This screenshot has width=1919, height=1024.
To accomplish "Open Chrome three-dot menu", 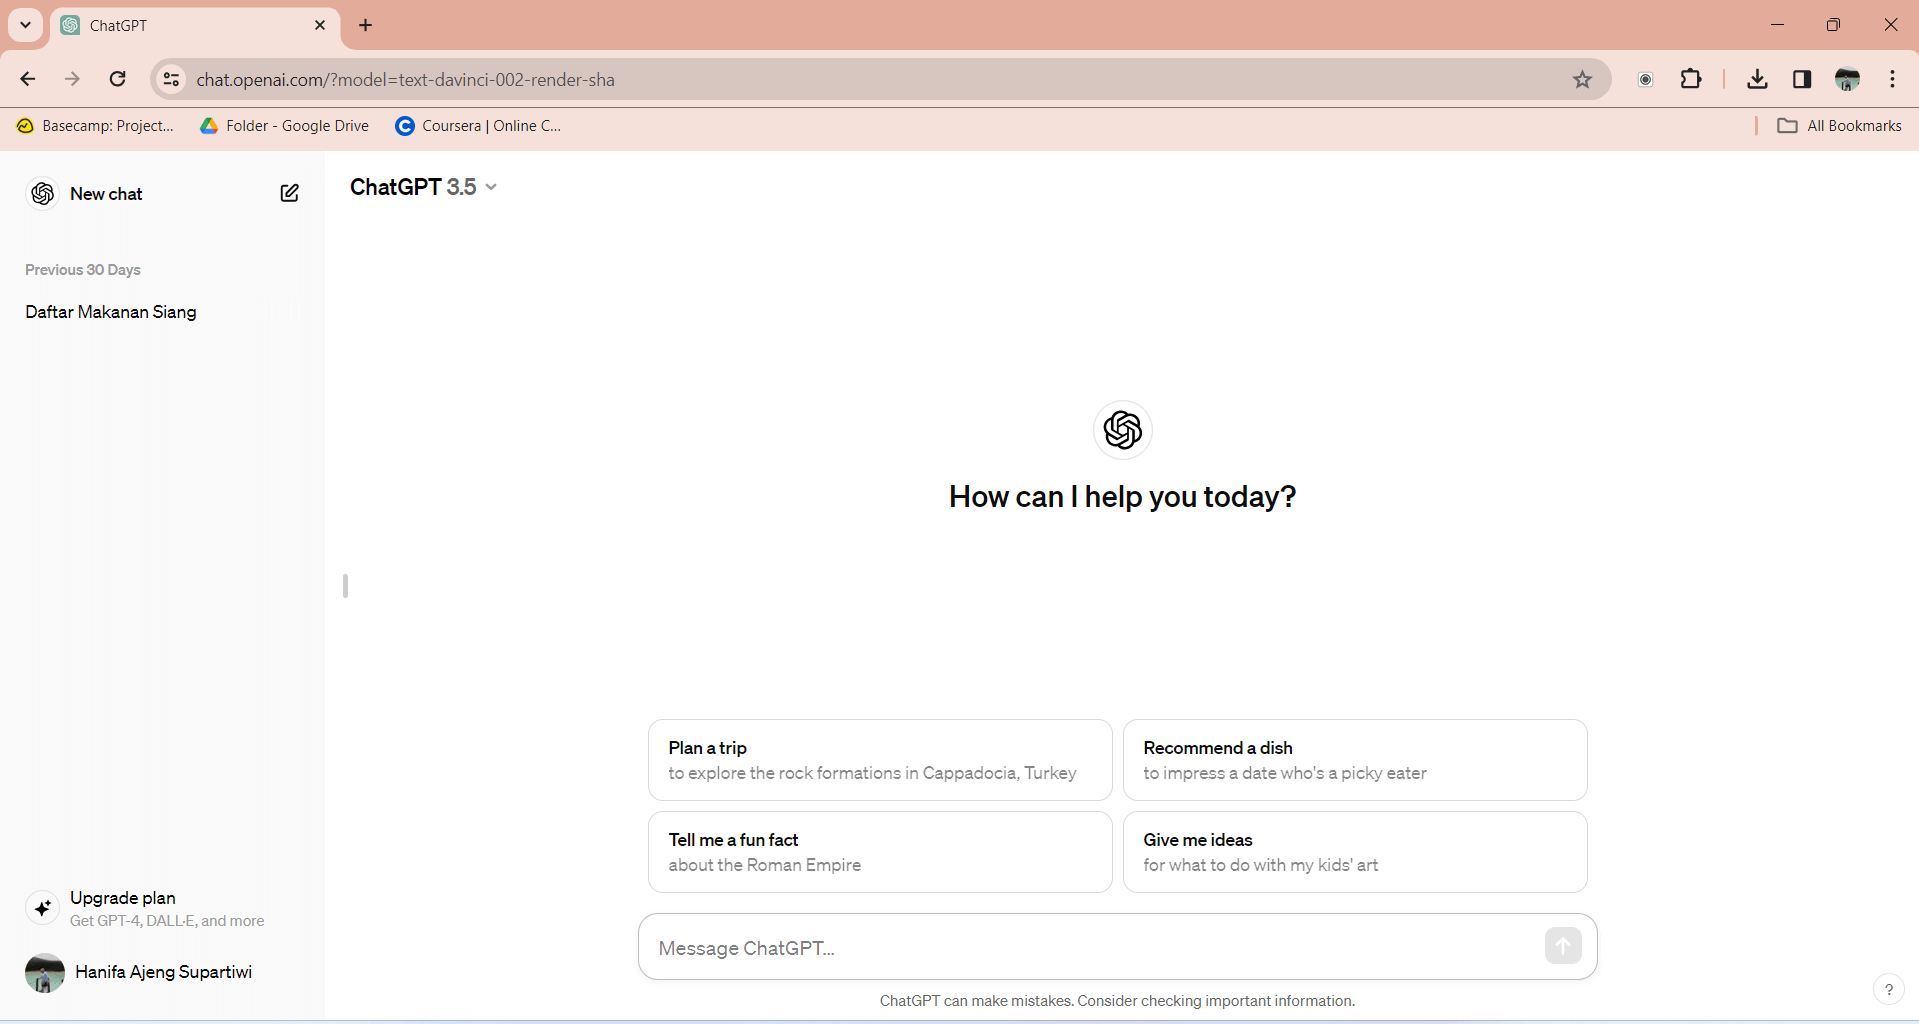I will pyautogui.click(x=1892, y=80).
